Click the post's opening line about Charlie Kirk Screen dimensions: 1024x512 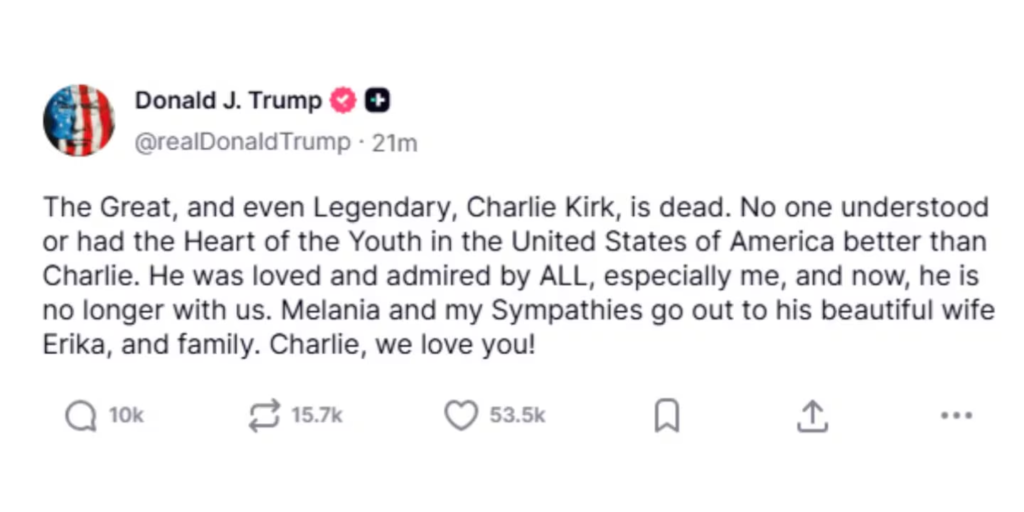(x=400, y=208)
